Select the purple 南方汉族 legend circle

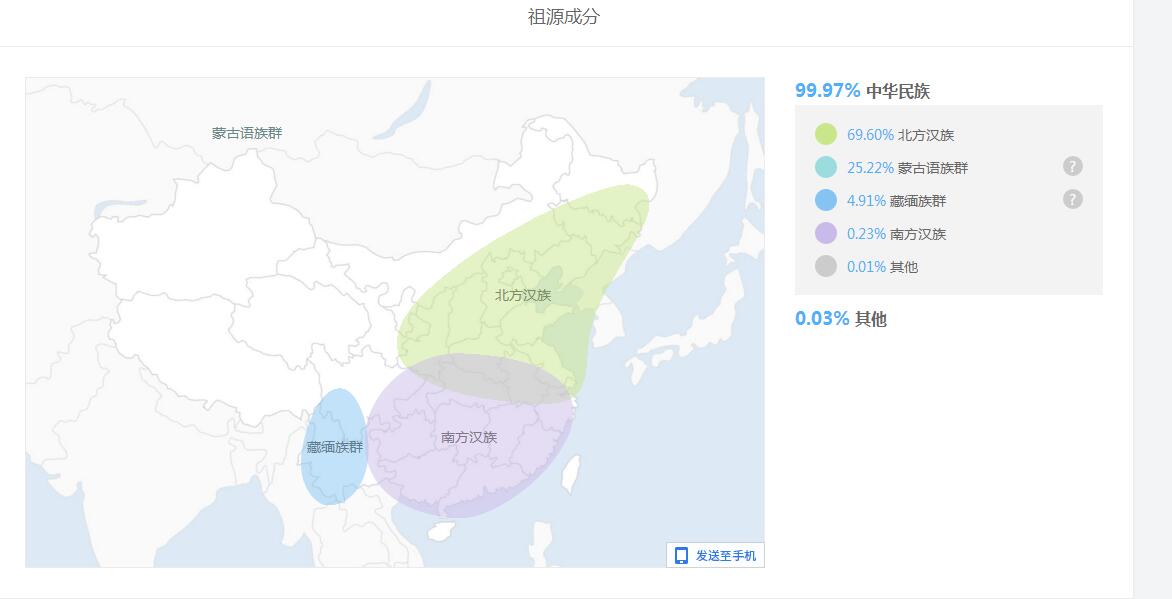pos(826,233)
